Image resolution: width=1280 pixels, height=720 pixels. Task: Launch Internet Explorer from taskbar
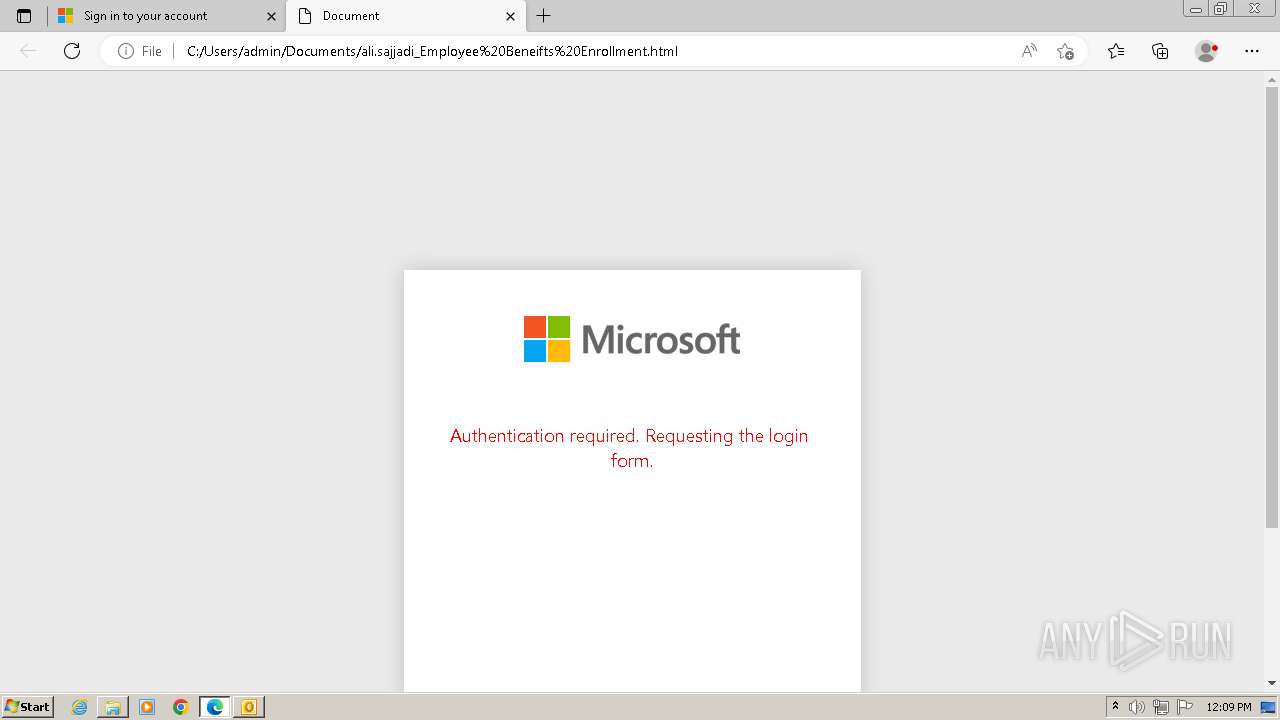(79, 707)
